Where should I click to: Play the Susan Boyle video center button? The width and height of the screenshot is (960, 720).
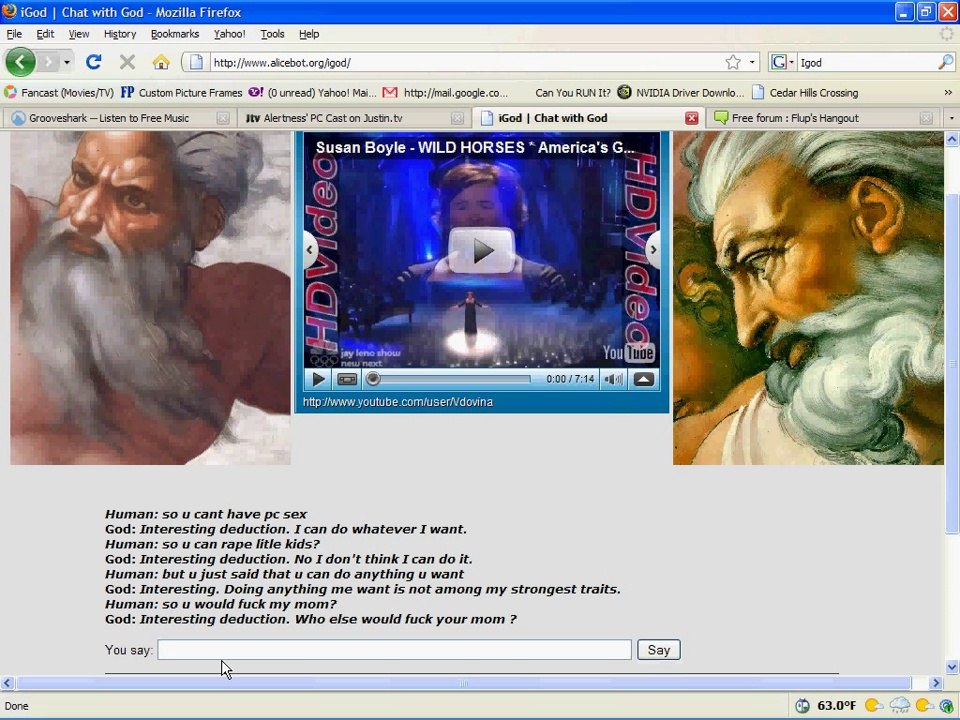pyautogui.click(x=481, y=250)
